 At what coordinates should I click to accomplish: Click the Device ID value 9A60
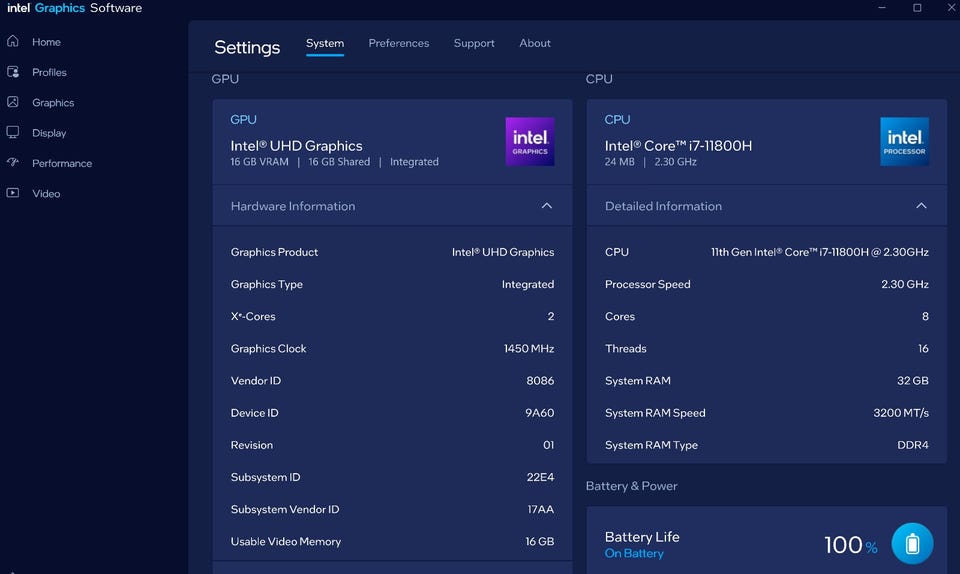[539, 412]
